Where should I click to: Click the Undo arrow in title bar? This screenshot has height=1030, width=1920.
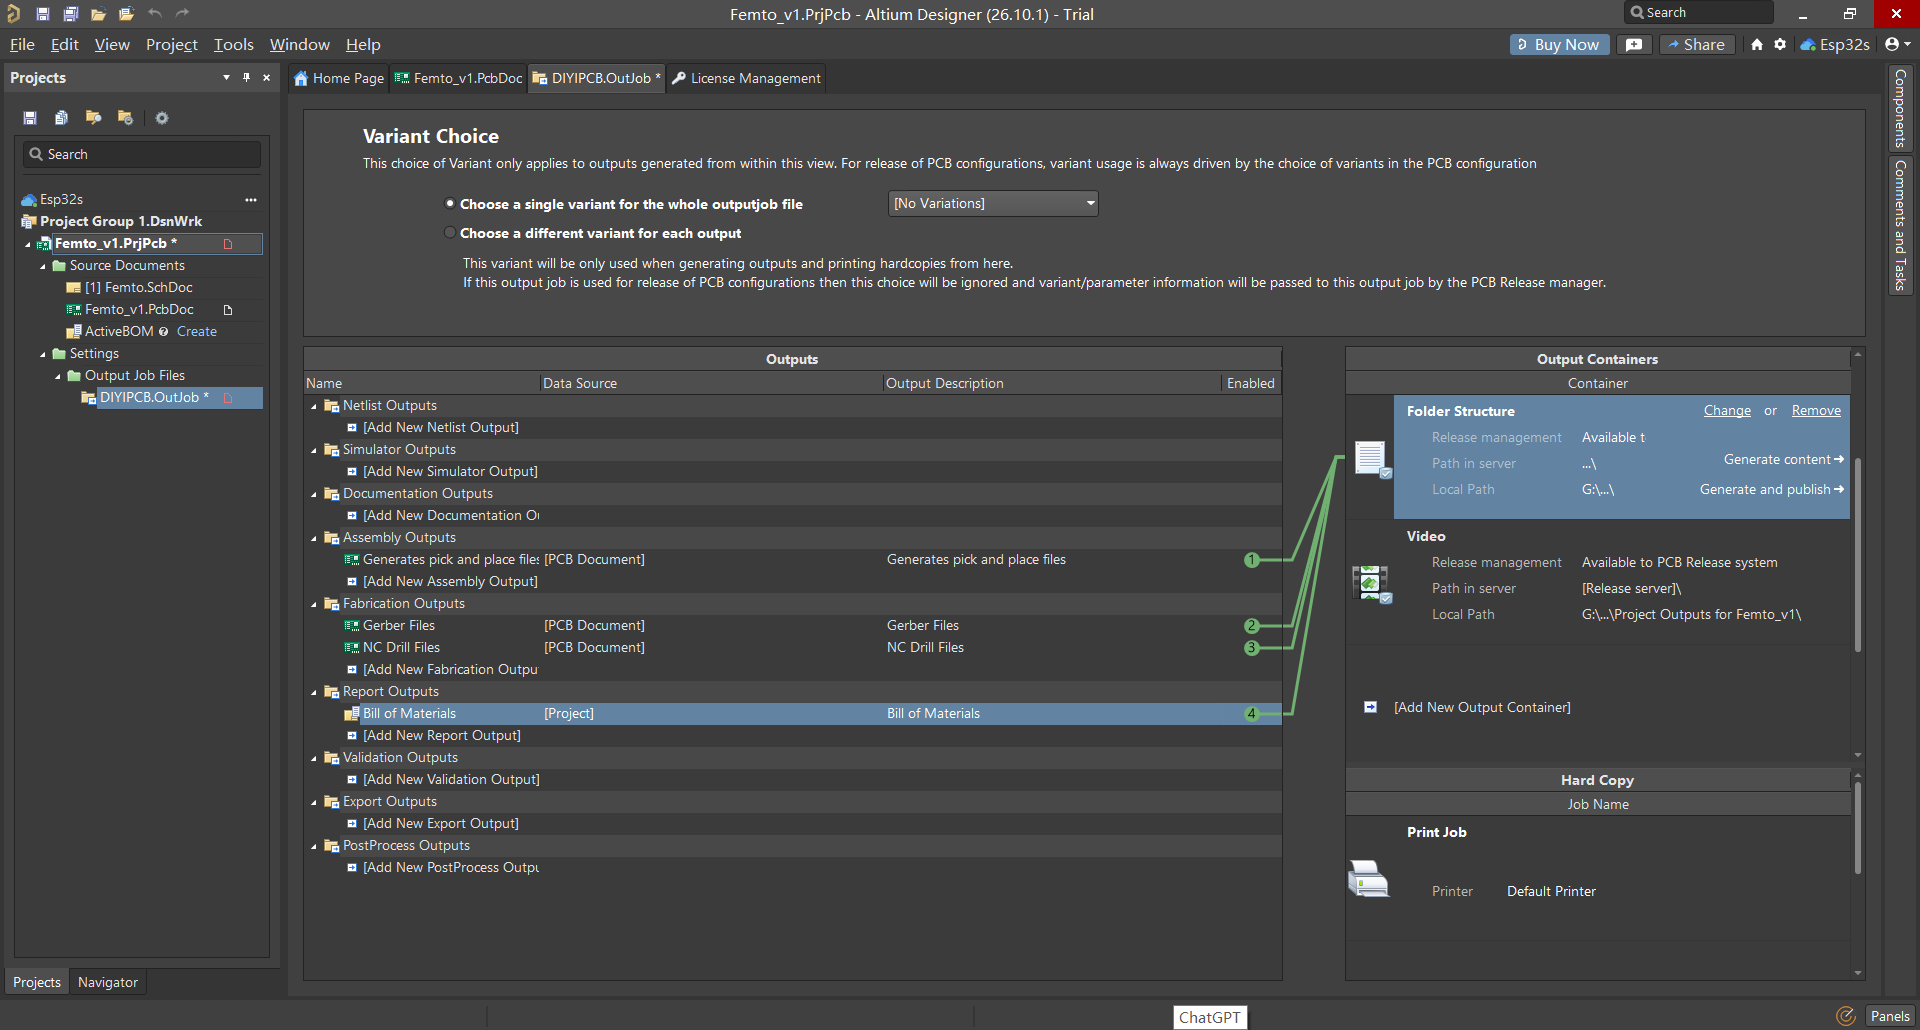pyautogui.click(x=155, y=13)
